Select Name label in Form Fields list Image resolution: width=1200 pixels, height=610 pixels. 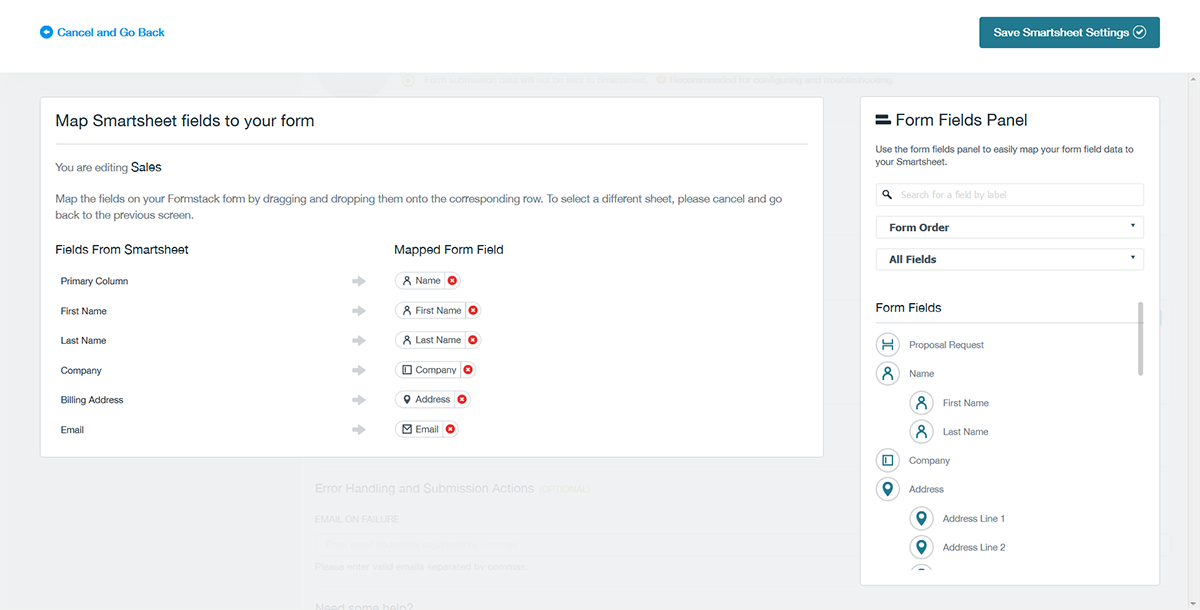click(x=922, y=374)
